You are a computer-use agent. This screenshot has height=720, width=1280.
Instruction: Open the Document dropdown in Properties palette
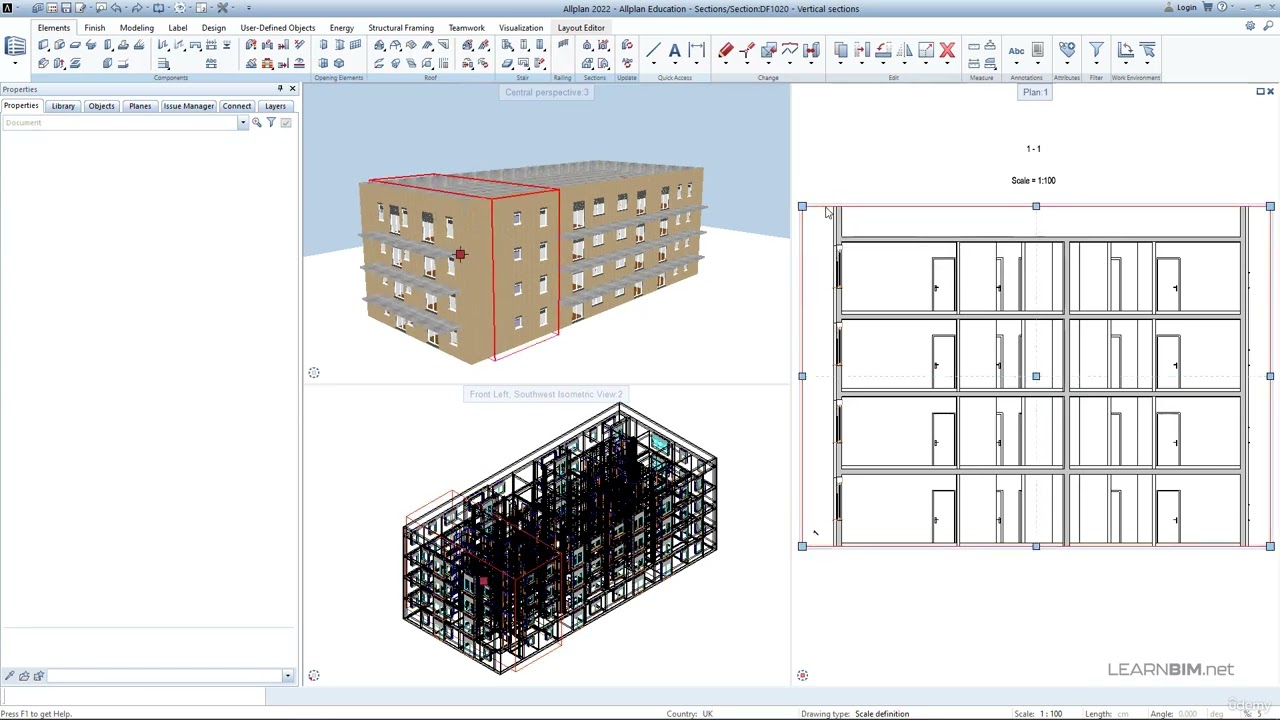242,123
